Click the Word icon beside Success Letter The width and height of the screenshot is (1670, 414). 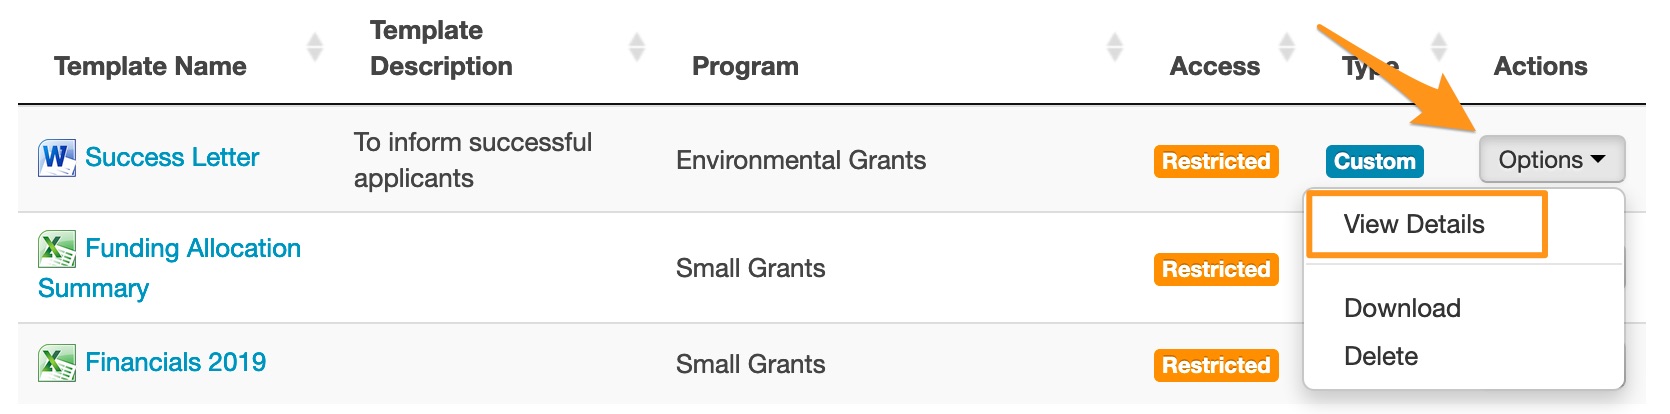tap(57, 158)
